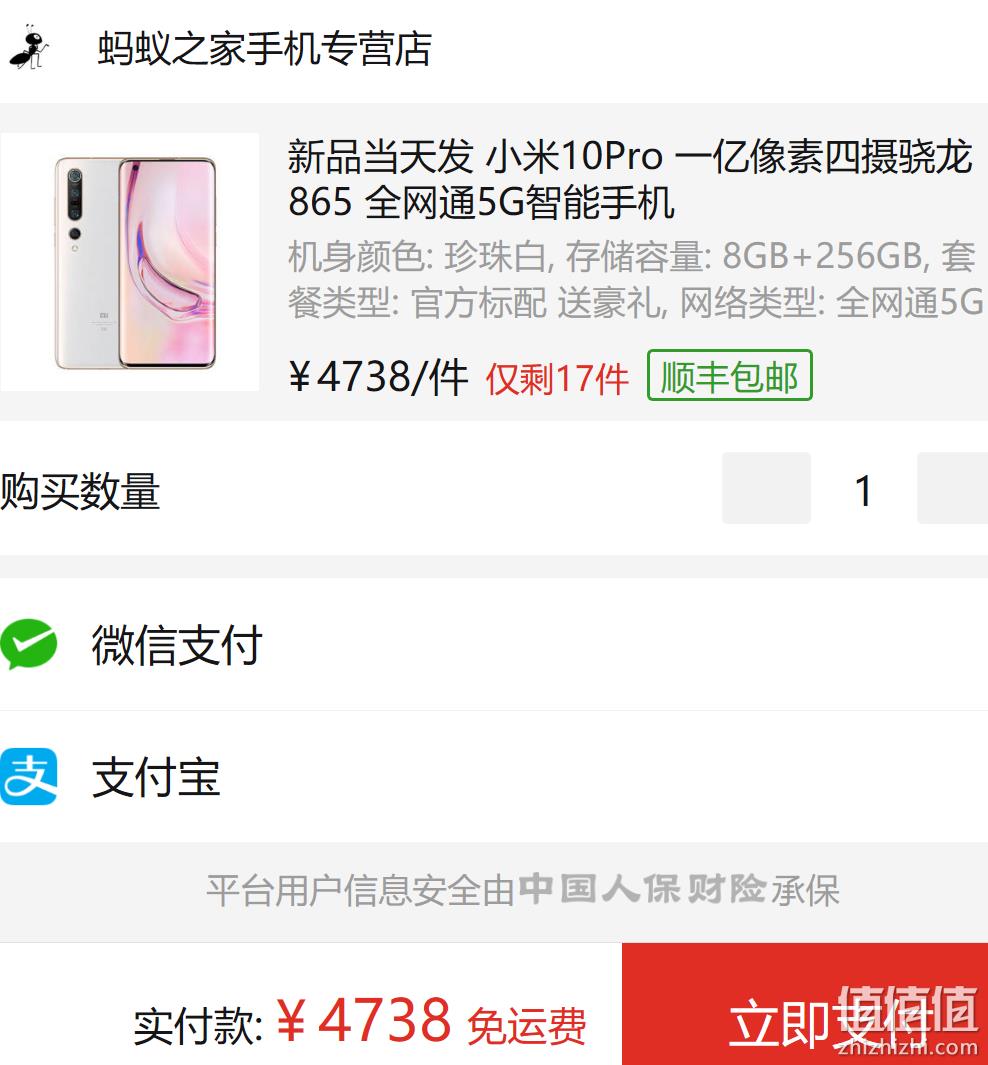Tap the green 顺丰包邮 shipping badge

(729, 375)
